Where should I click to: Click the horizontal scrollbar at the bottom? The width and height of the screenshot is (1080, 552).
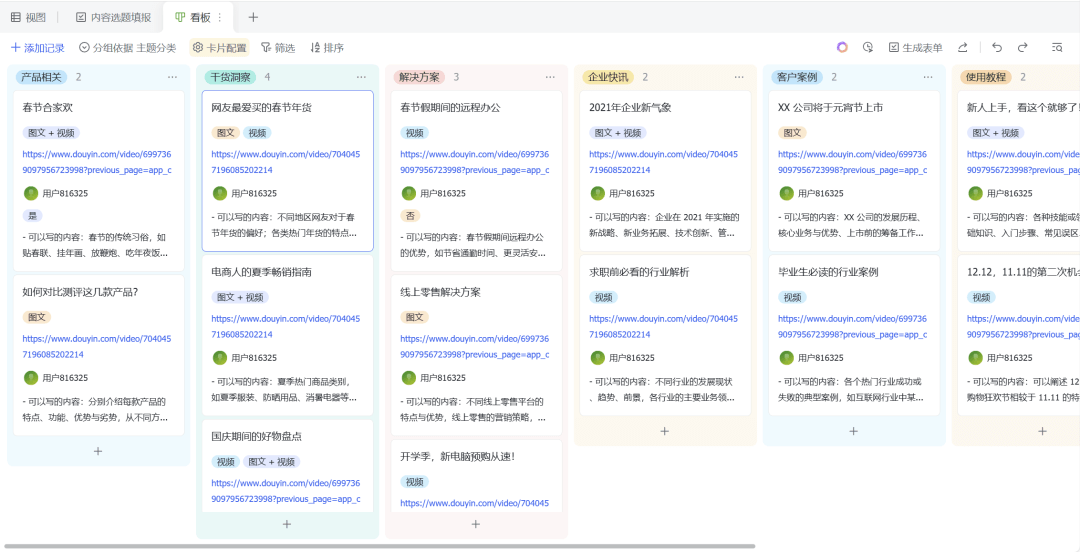click(378, 546)
